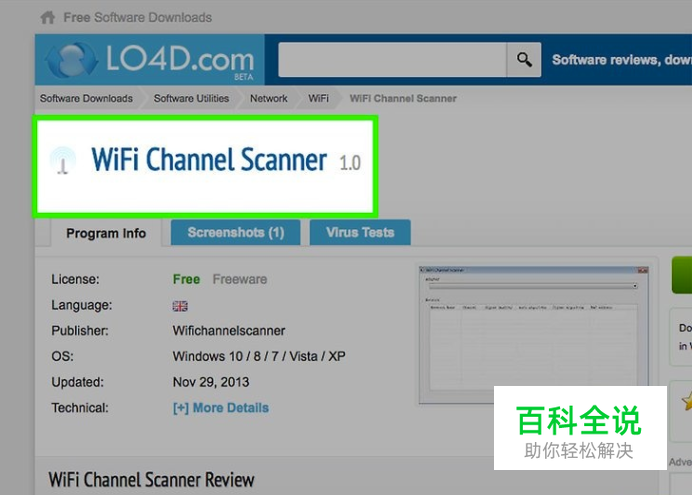The height and width of the screenshot is (495, 692).
Task: Go to the Software Utilities breadcrumb
Action: 191,98
